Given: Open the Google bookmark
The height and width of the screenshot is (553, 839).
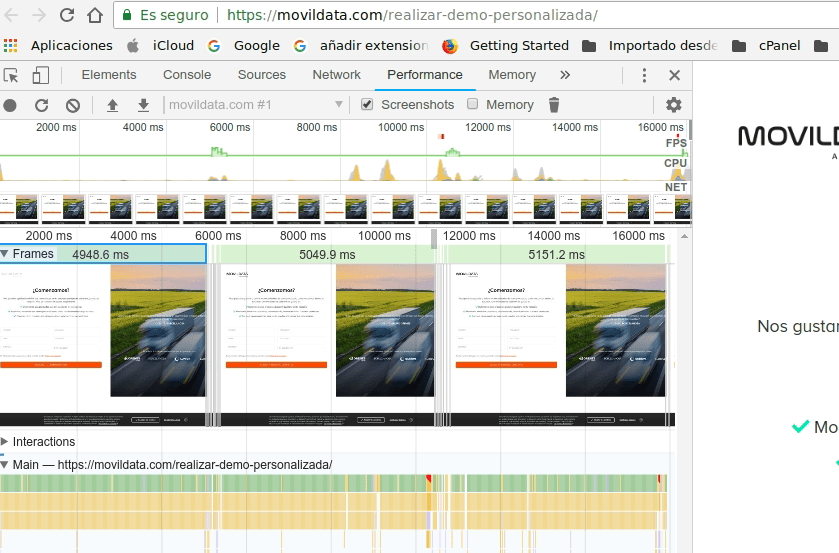Looking at the screenshot, I should pyautogui.click(x=244, y=46).
